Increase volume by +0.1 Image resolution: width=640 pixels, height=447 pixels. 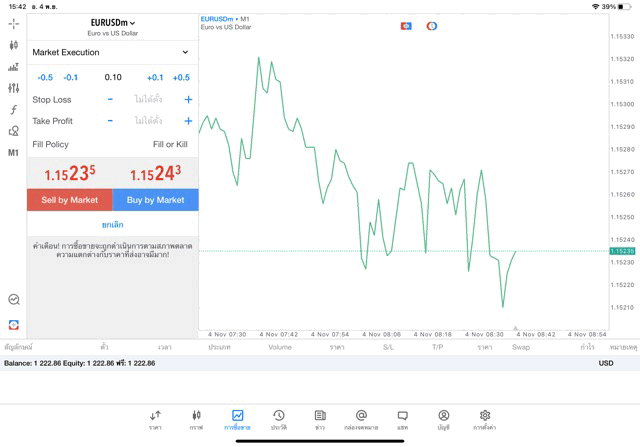155,77
